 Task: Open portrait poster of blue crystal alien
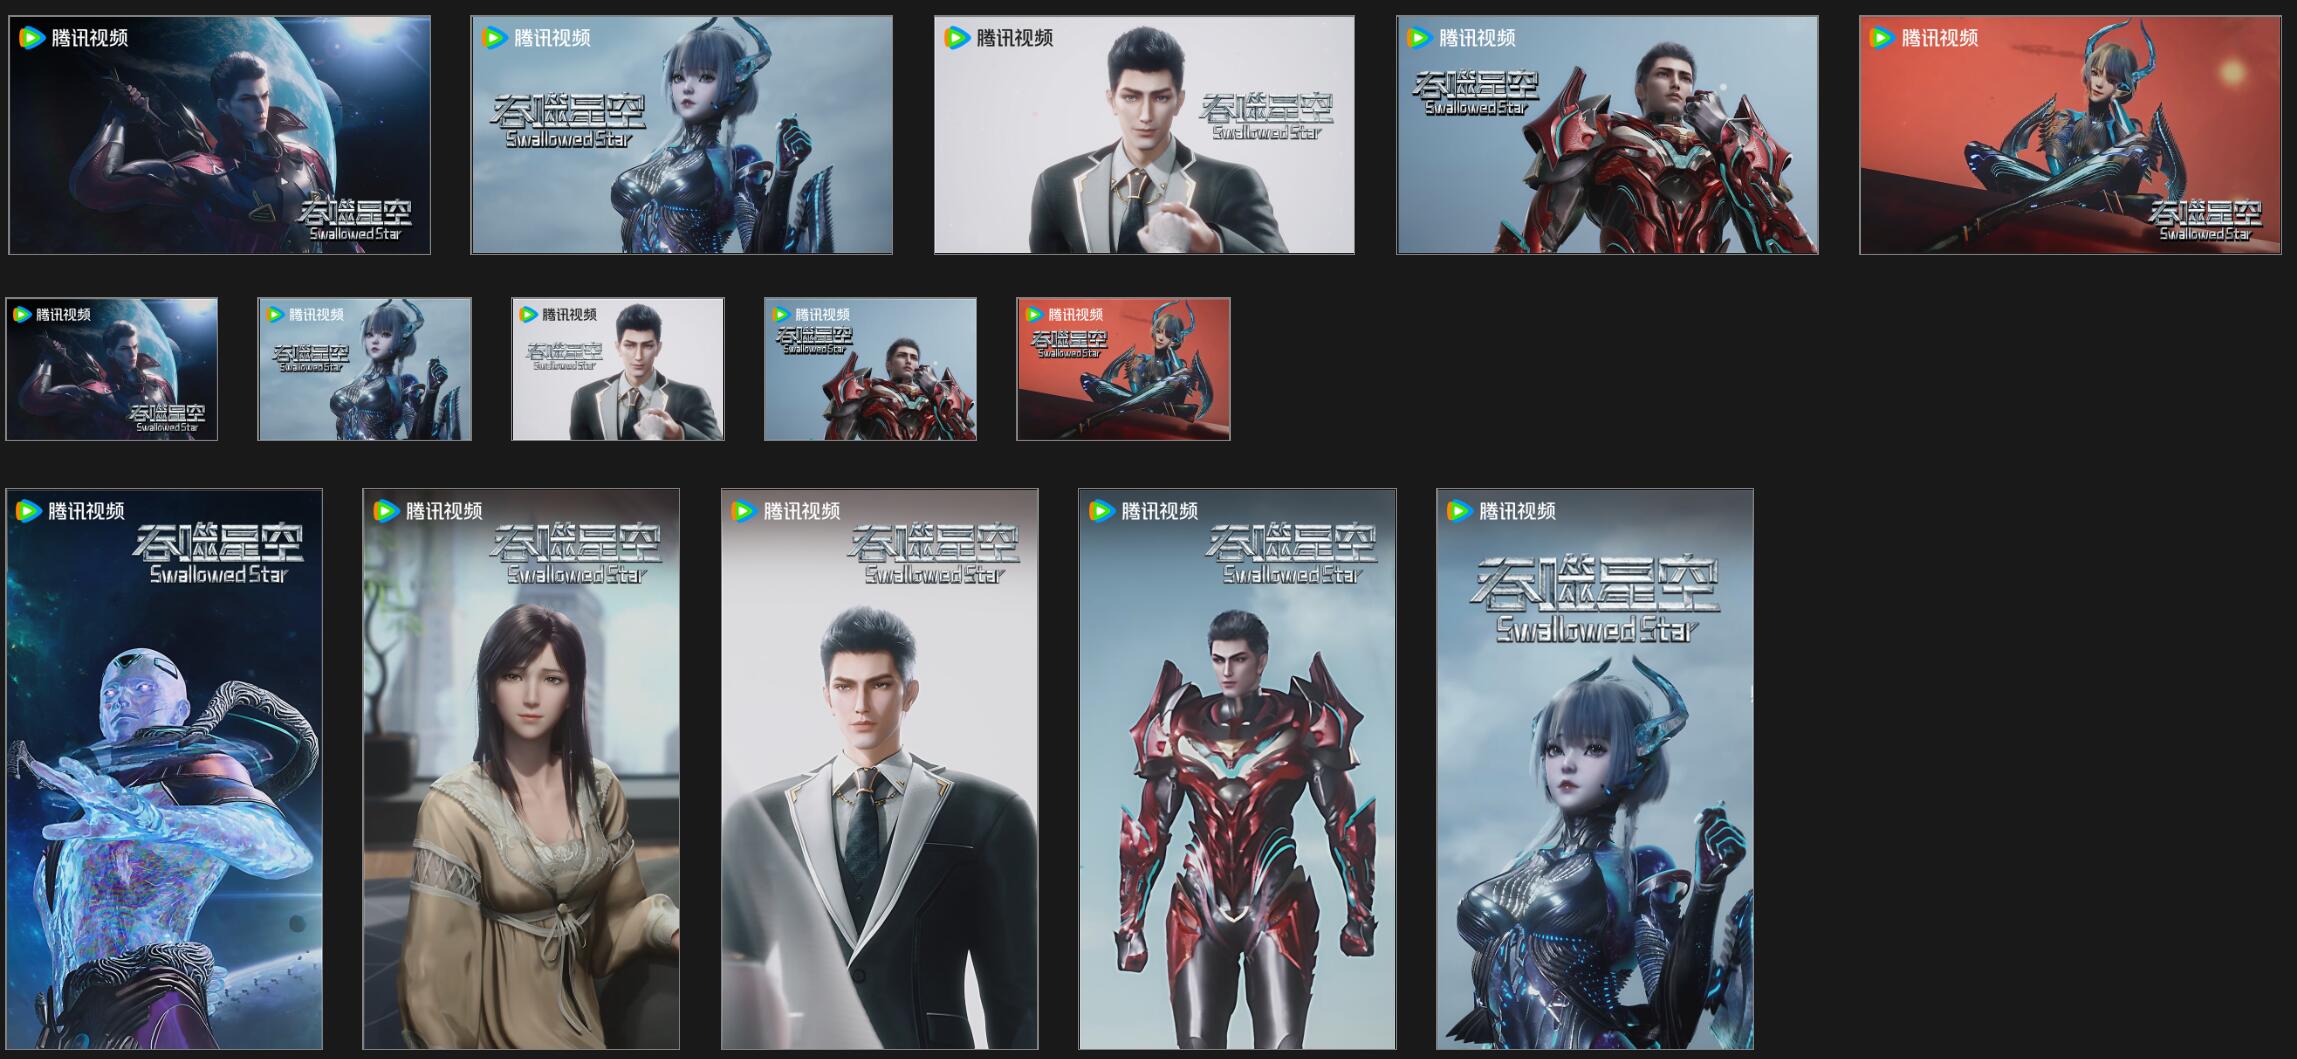164,769
